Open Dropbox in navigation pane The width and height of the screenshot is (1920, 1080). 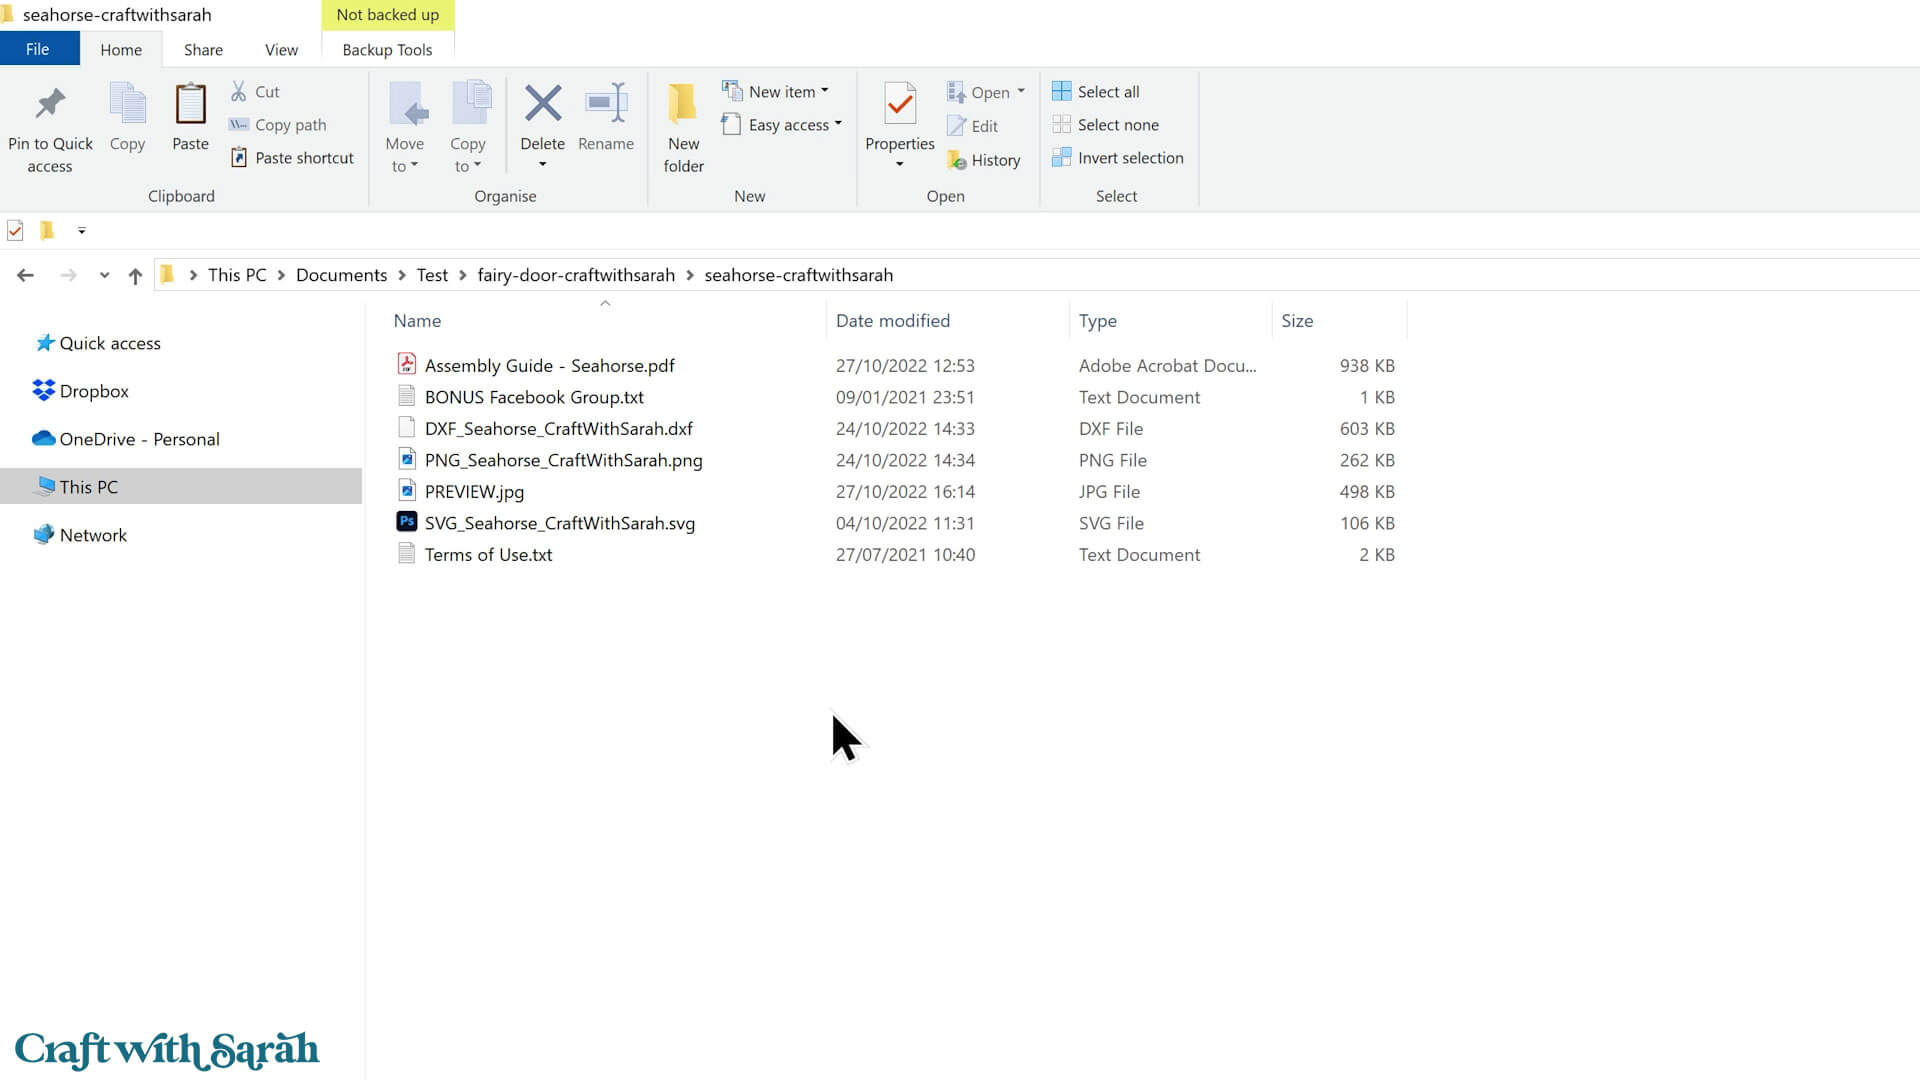94,391
